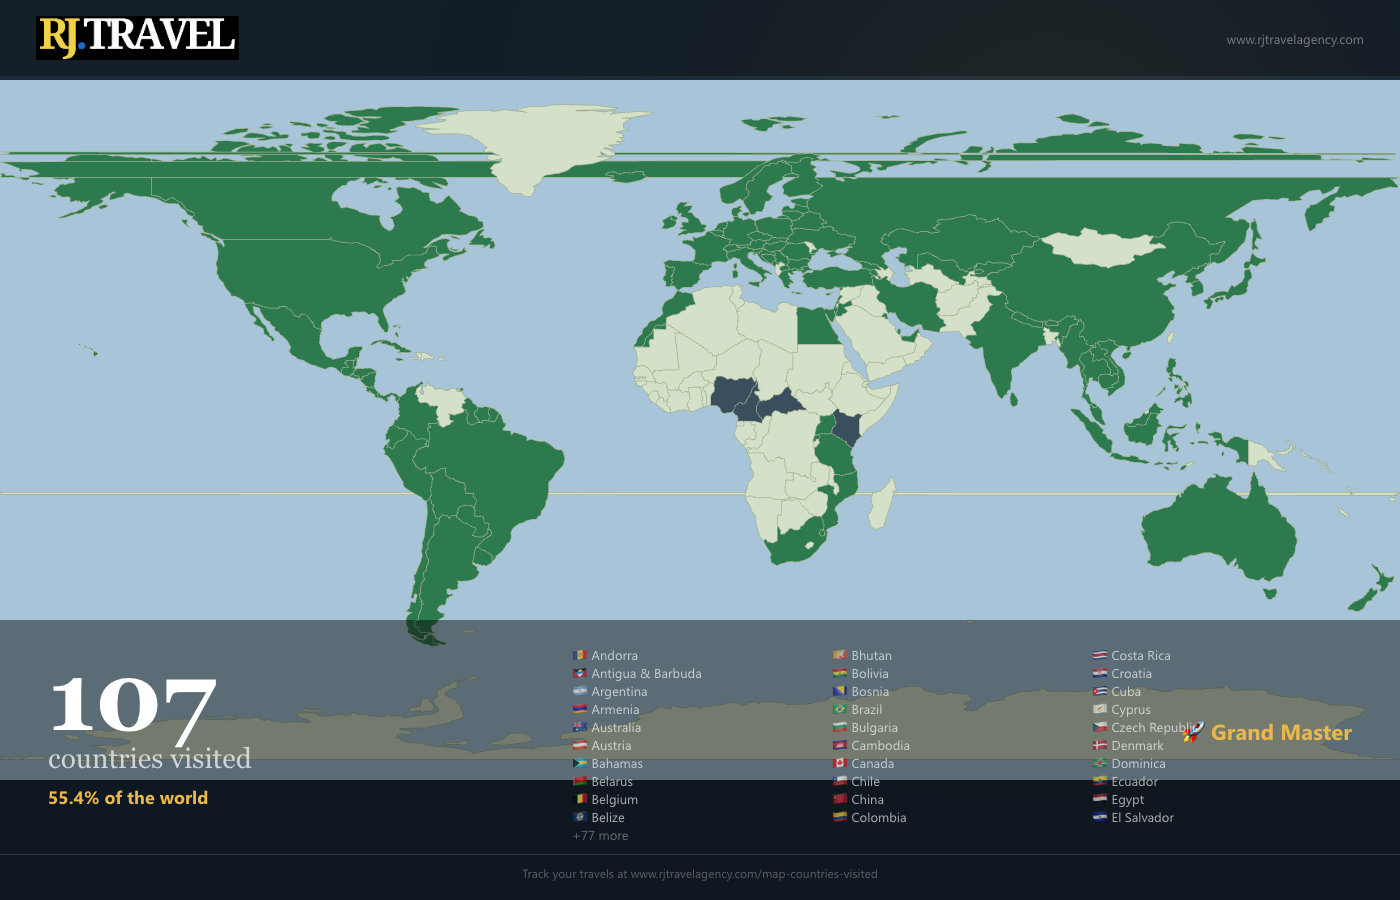Click the Egypt flag icon
This screenshot has height=900, width=1400.
coord(1100,800)
